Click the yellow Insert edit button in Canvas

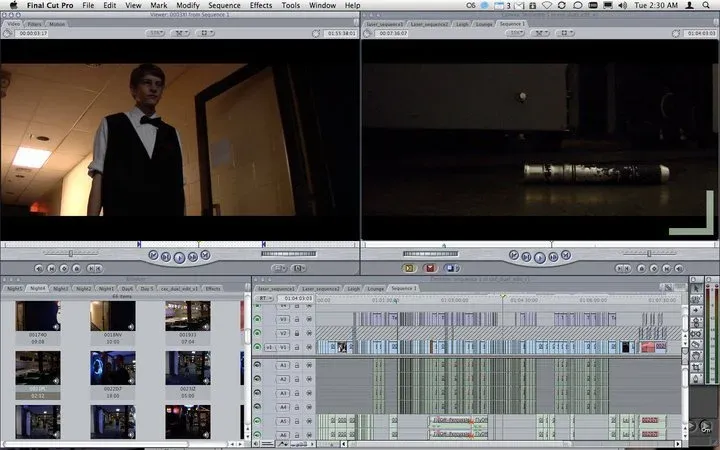tap(409, 268)
